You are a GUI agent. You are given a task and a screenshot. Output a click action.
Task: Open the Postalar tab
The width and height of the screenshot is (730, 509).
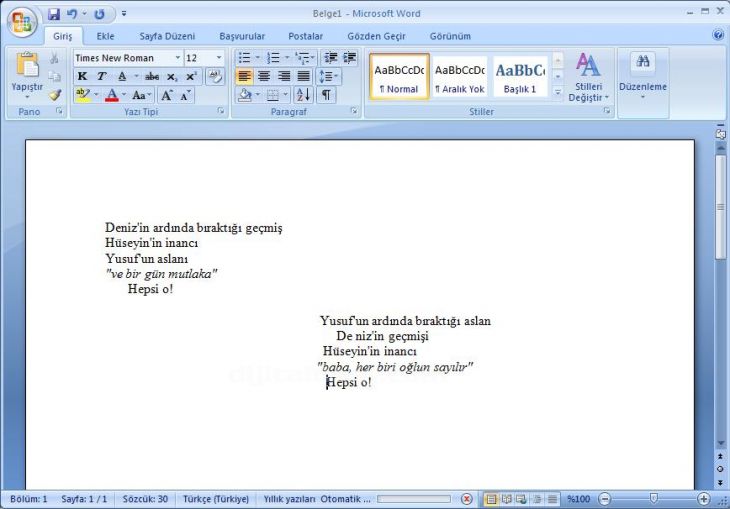(x=305, y=36)
